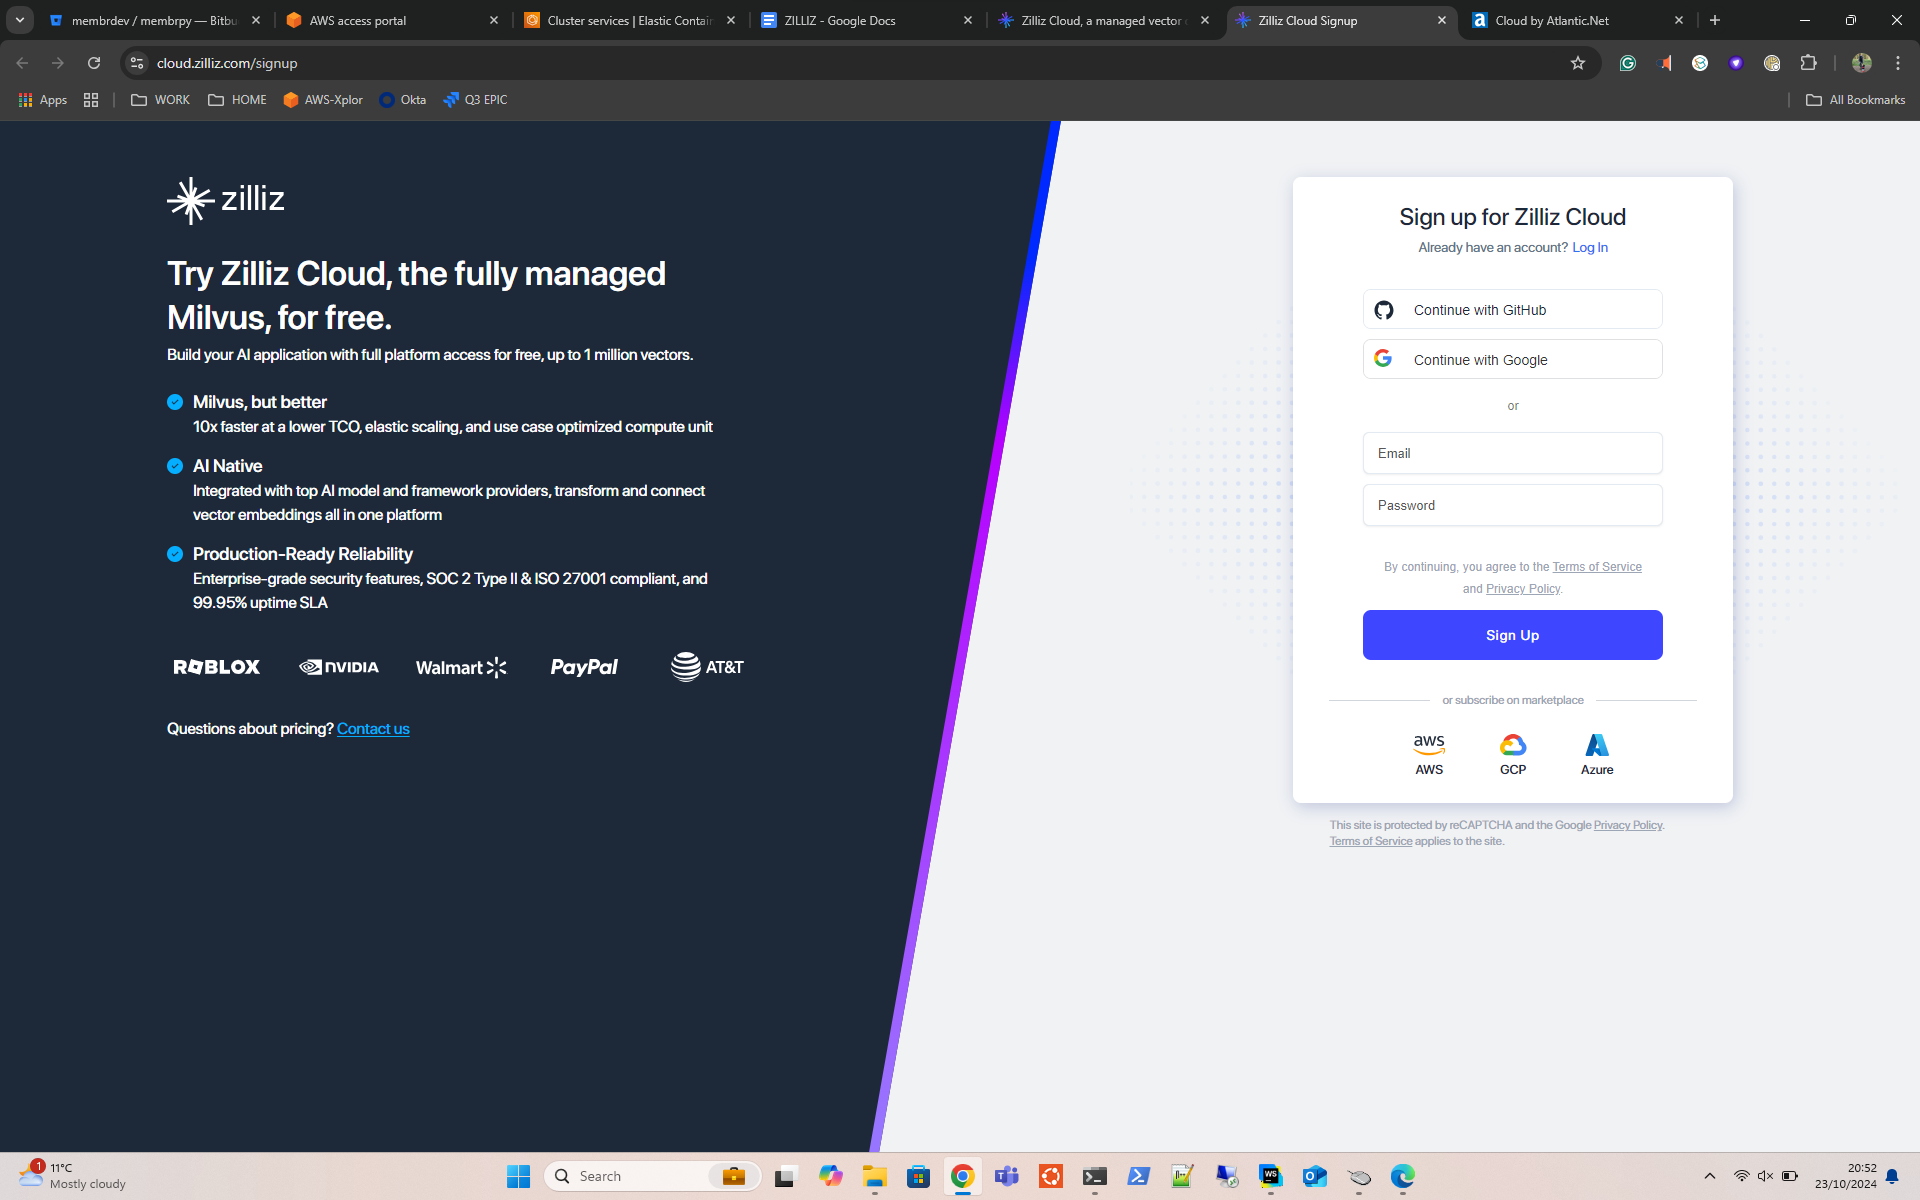Click the Zilliz logo
This screenshot has width=1920, height=1200.
point(226,200)
